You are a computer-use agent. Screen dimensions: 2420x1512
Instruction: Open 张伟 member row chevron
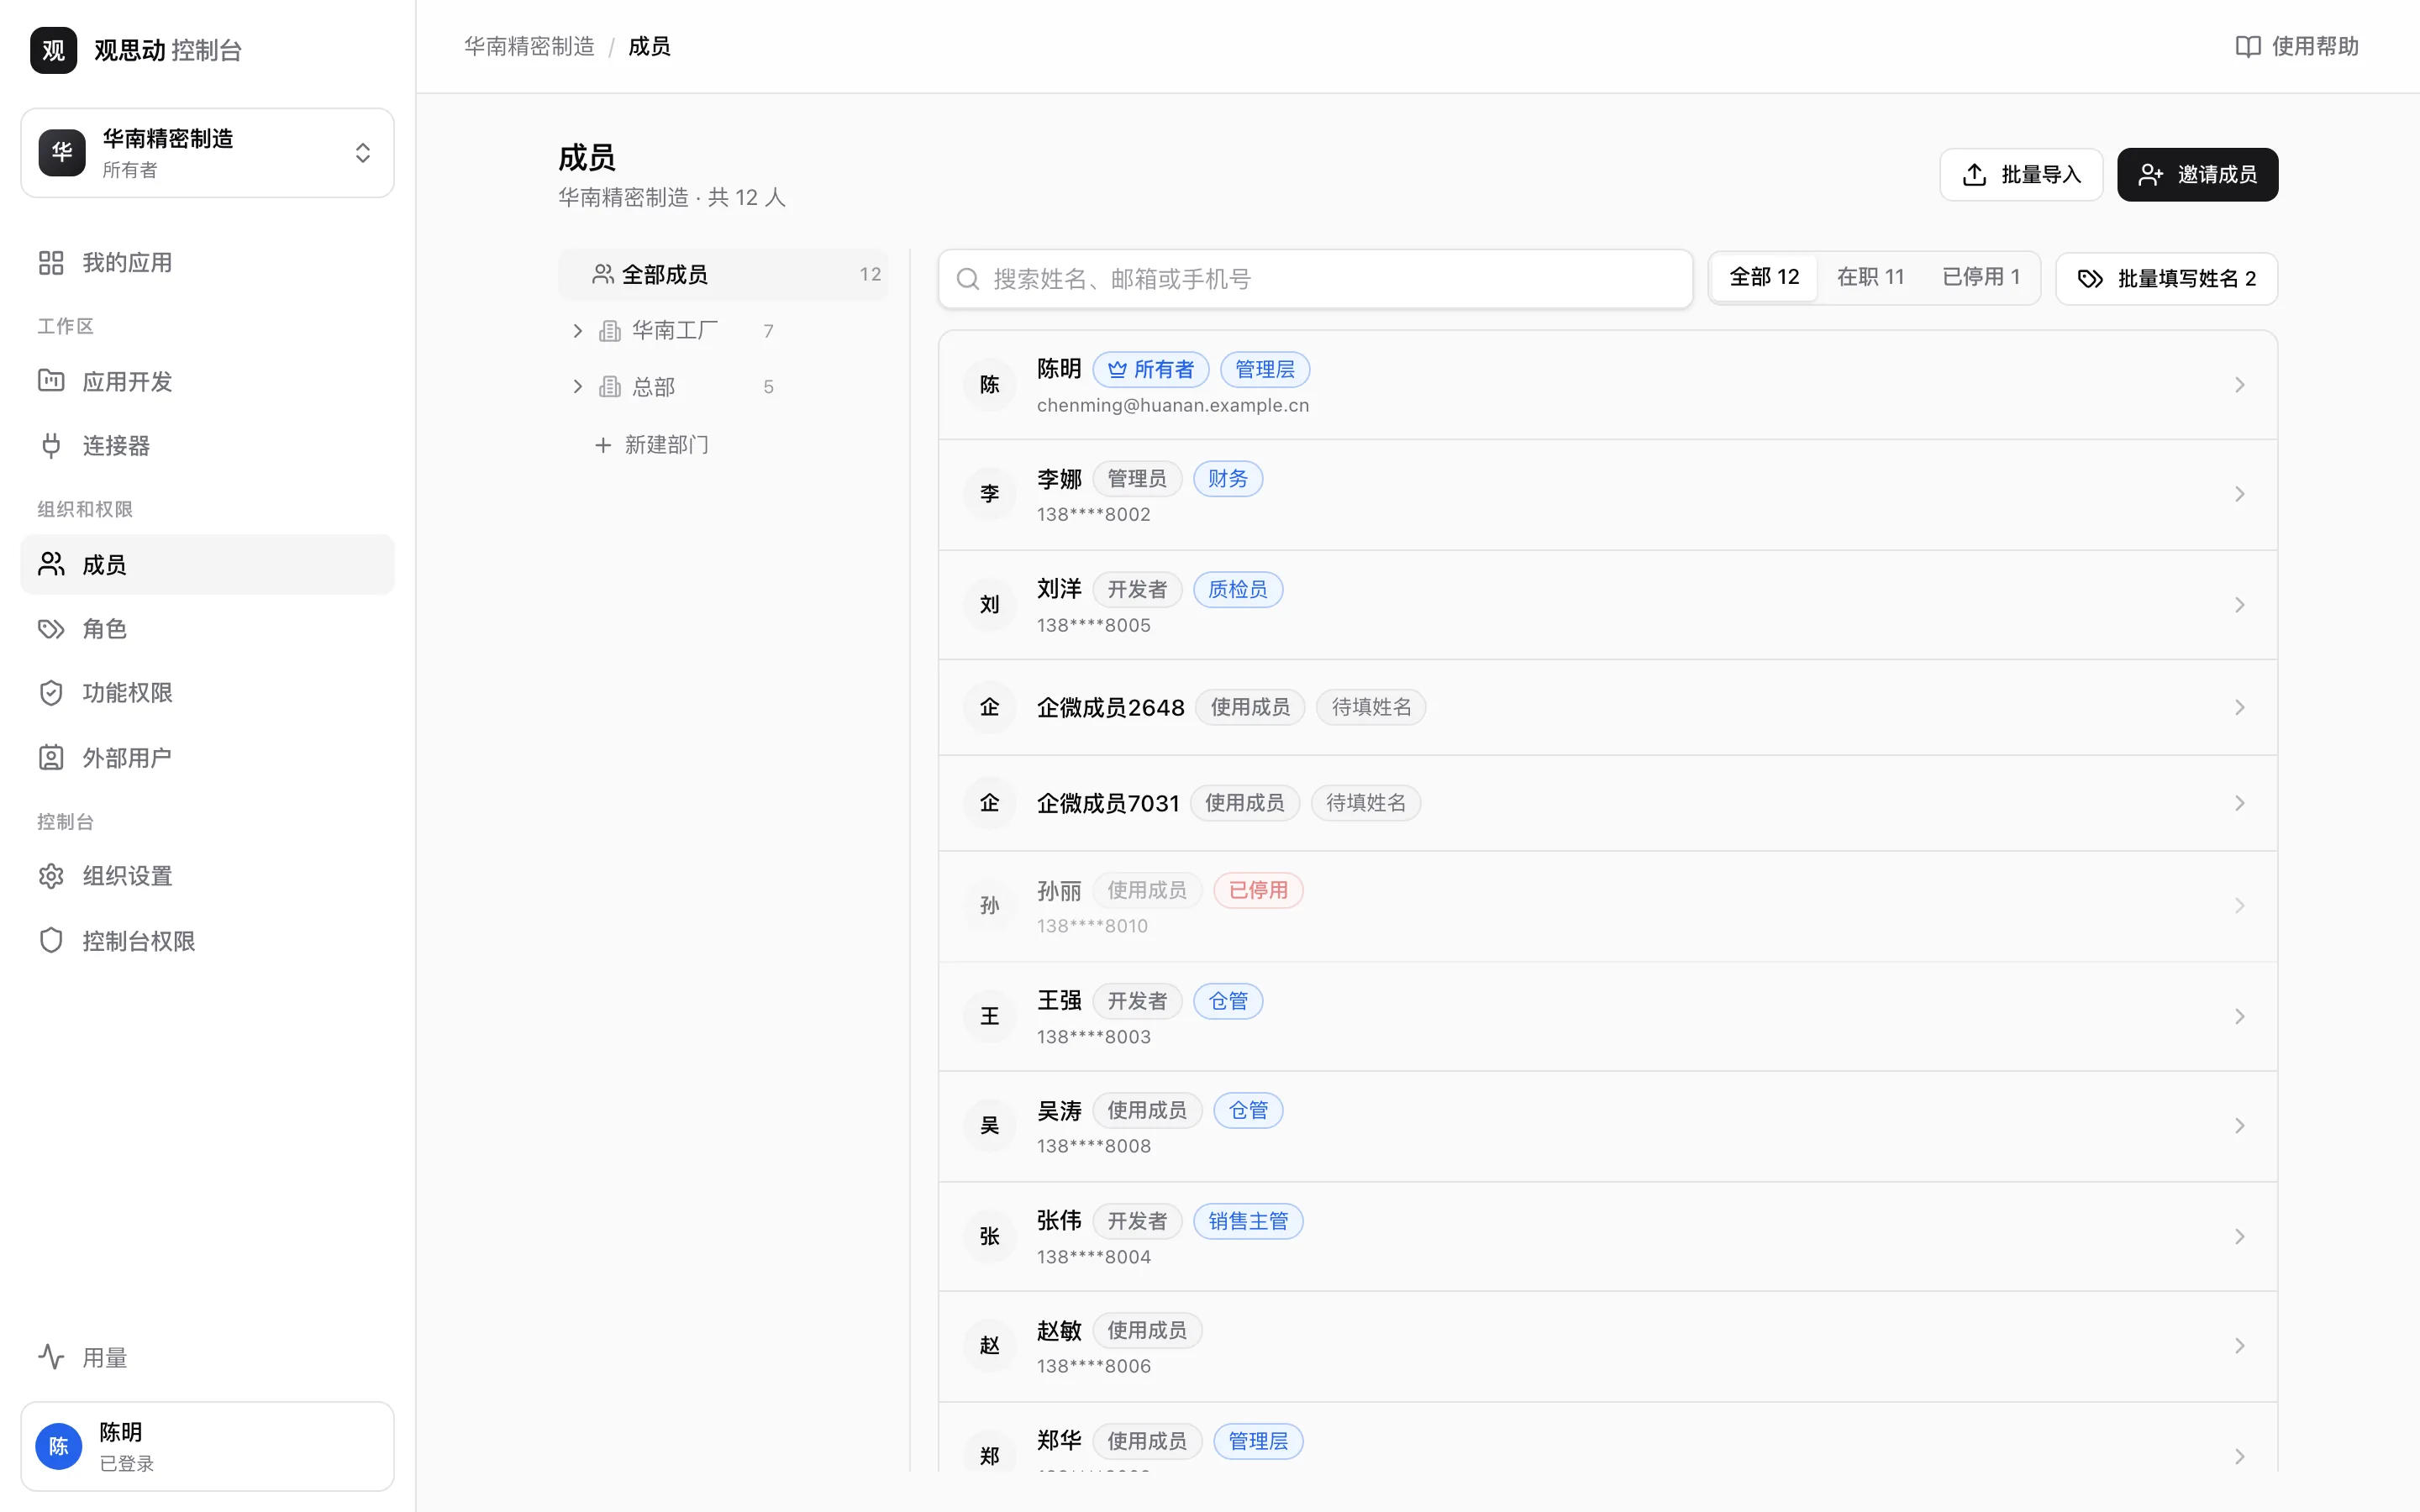2239,1237
